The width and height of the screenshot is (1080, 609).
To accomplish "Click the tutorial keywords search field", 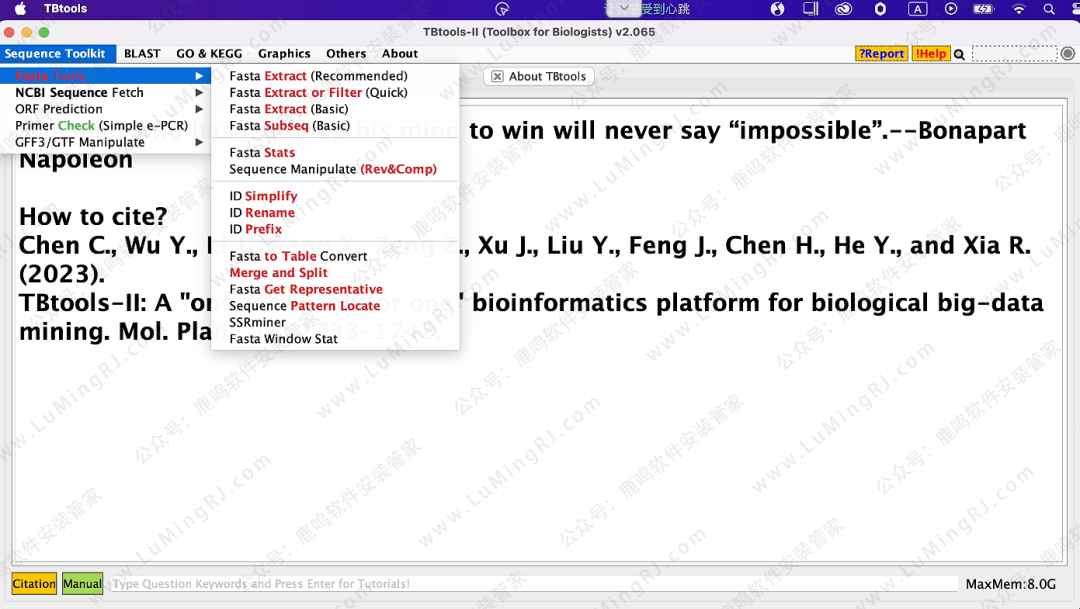I will pyautogui.click(x=532, y=584).
